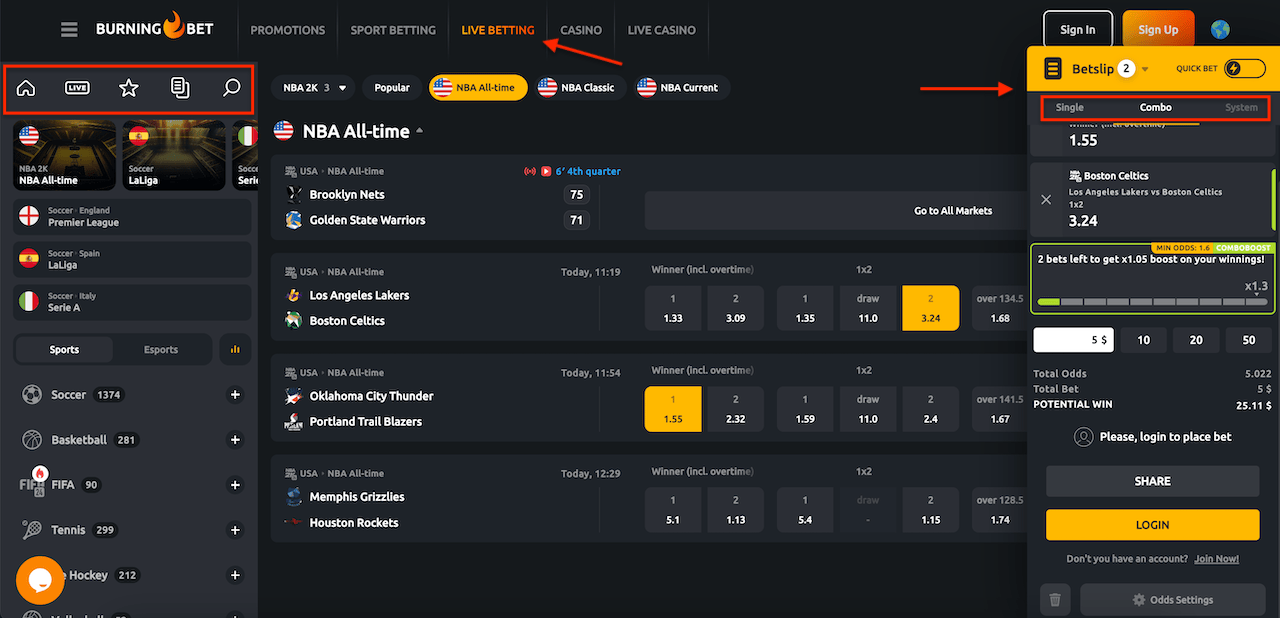Open Odds Settings button
1280x618 pixels.
(x=1173, y=600)
